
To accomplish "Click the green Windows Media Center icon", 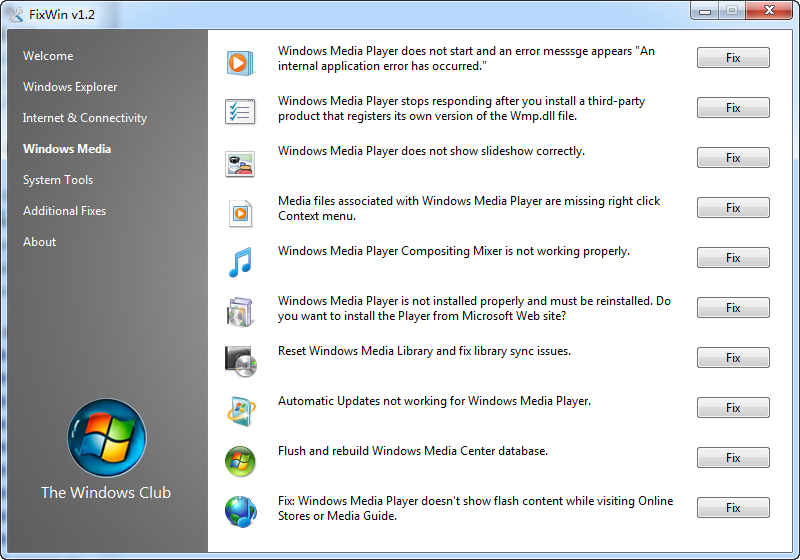I will click(240, 461).
